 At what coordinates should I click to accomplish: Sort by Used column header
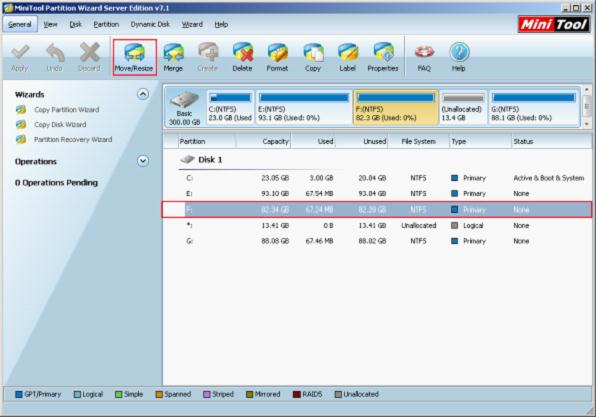tap(313, 141)
